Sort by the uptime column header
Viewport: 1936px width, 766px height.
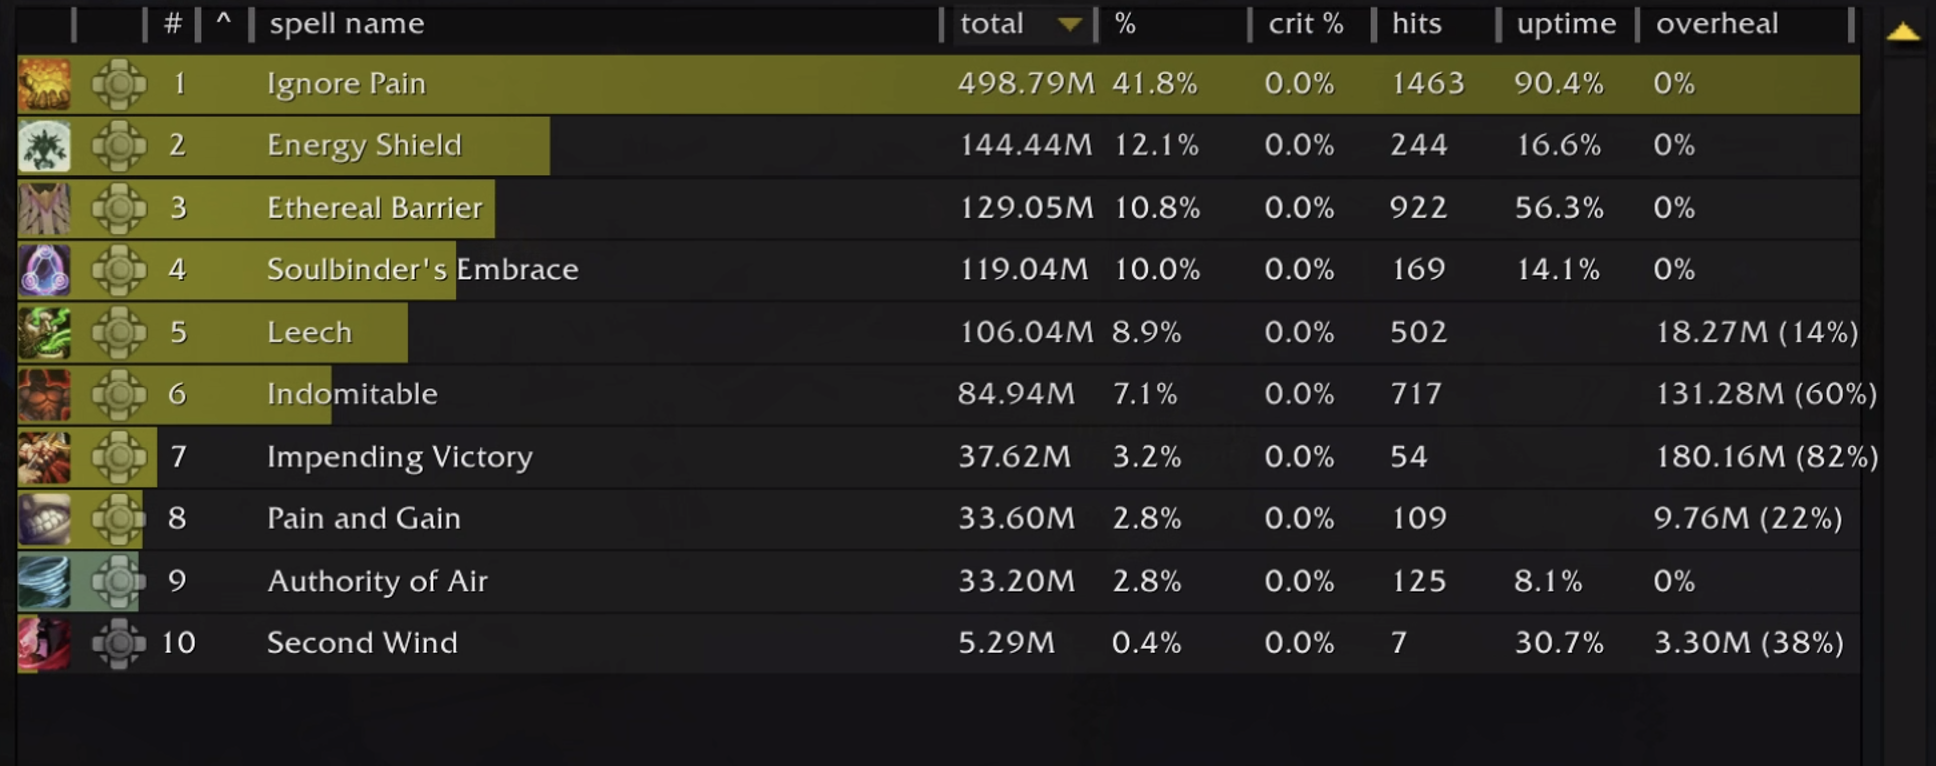point(1565,24)
